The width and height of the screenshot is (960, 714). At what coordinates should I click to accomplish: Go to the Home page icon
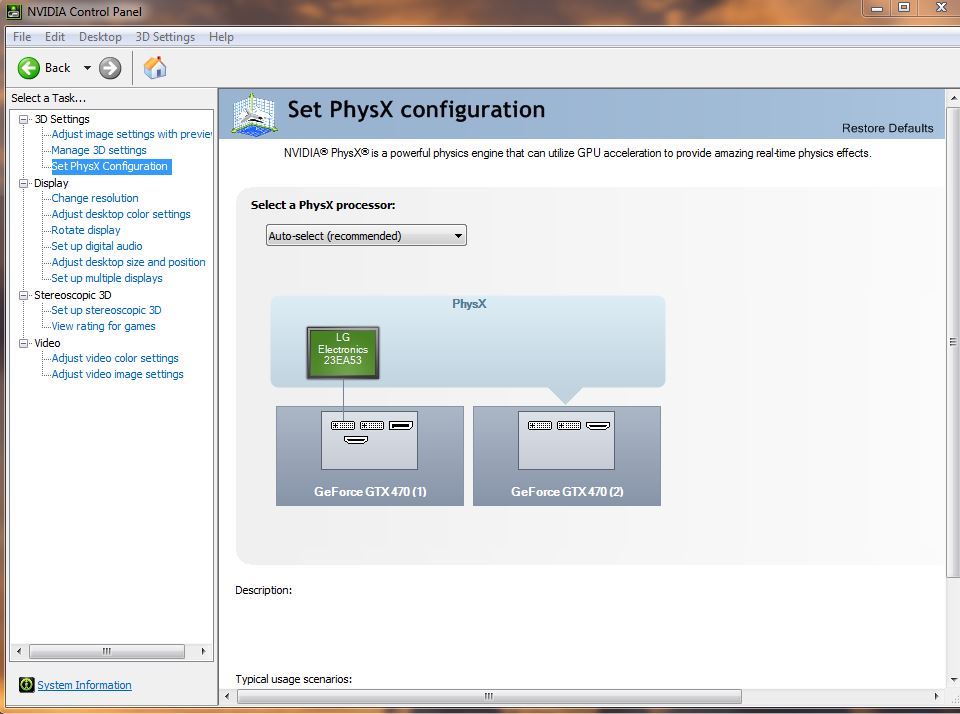[155, 67]
